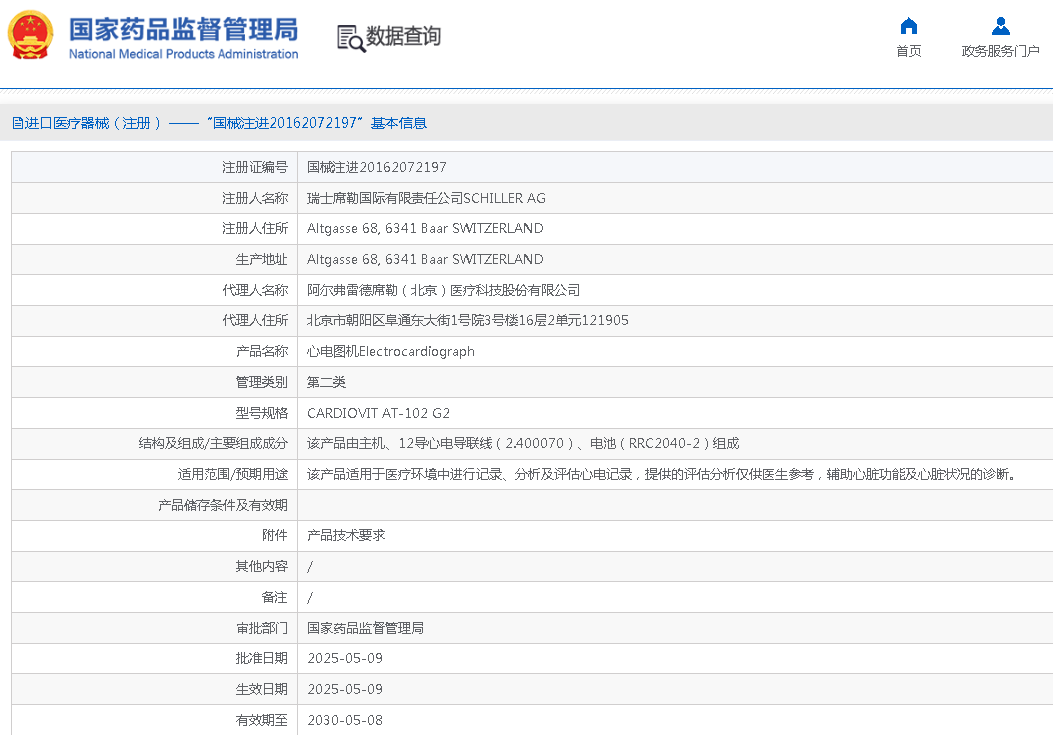1053x735 pixels.
Task: Select 注册人住所 address Altgasse 68 value
Action: click(x=425, y=228)
